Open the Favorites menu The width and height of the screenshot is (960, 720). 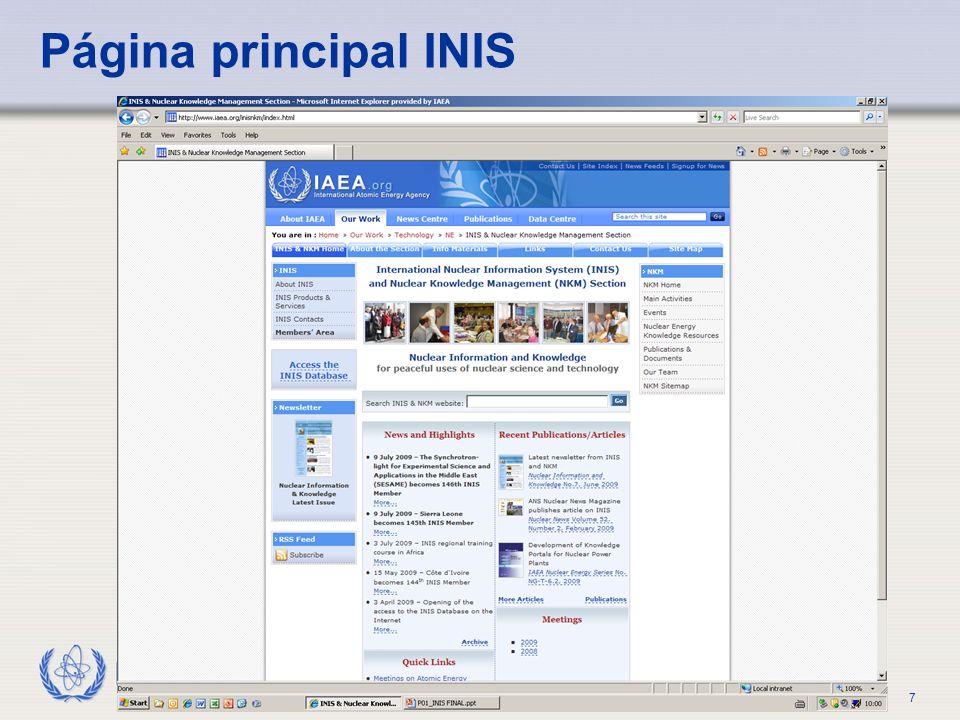pyautogui.click(x=197, y=135)
